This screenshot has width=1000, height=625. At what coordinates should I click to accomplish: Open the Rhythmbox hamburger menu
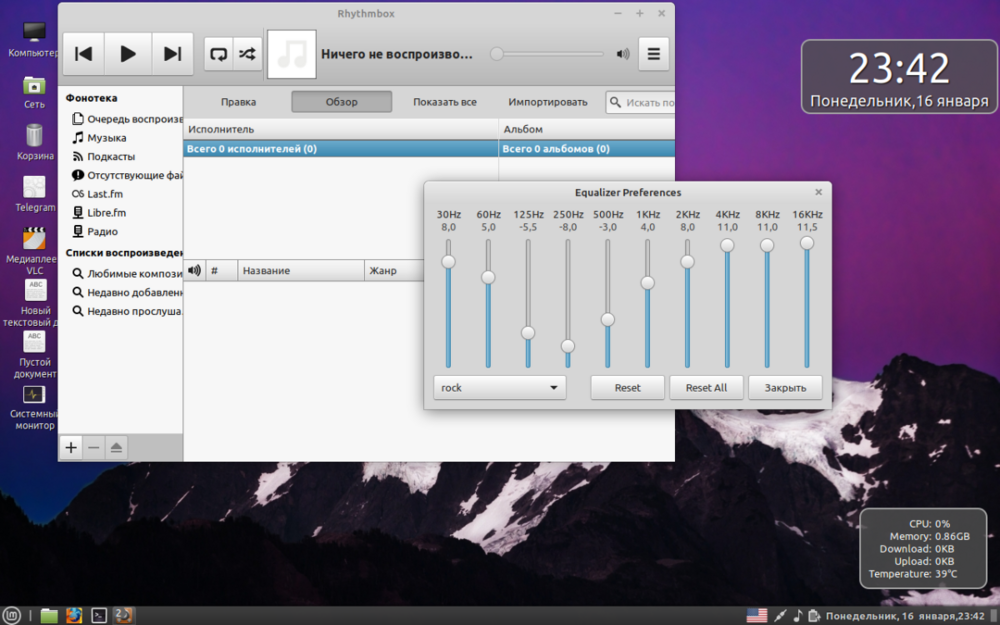click(654, 54)
